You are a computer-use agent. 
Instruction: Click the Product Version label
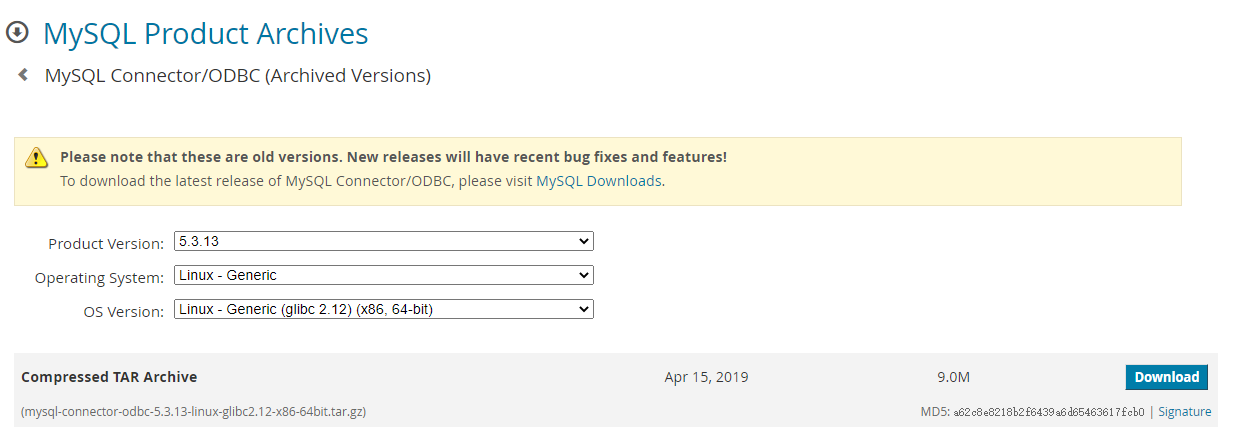[x=105, y=244]
